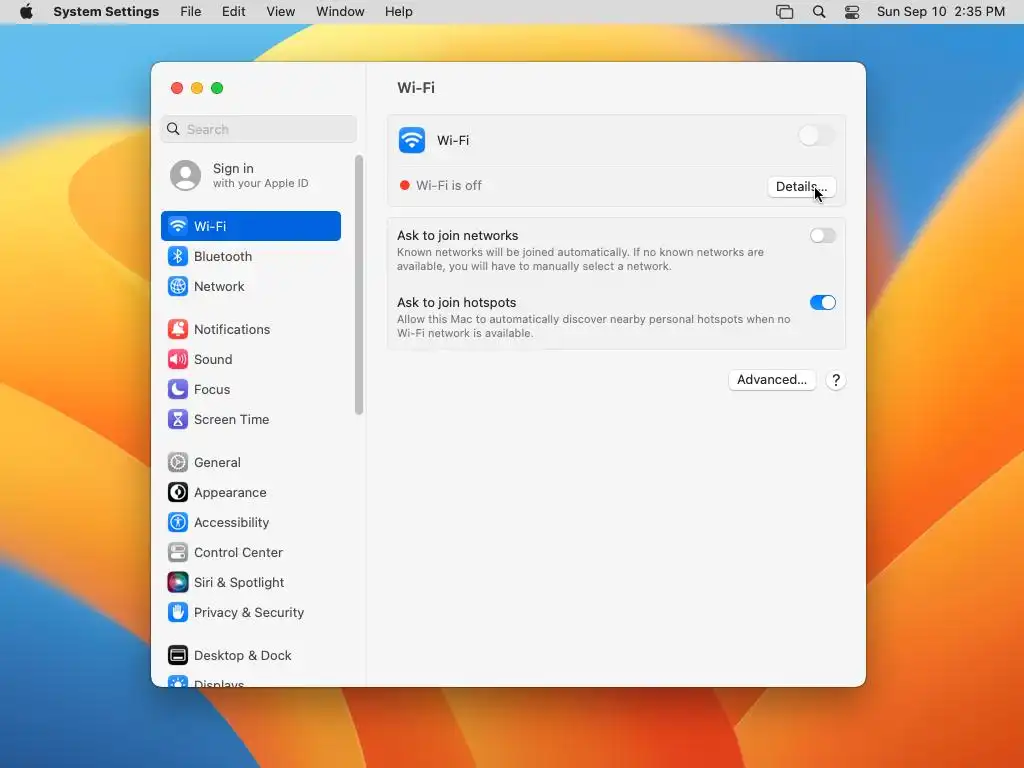Click the Desktop & Dock icon

click(178, 656)
